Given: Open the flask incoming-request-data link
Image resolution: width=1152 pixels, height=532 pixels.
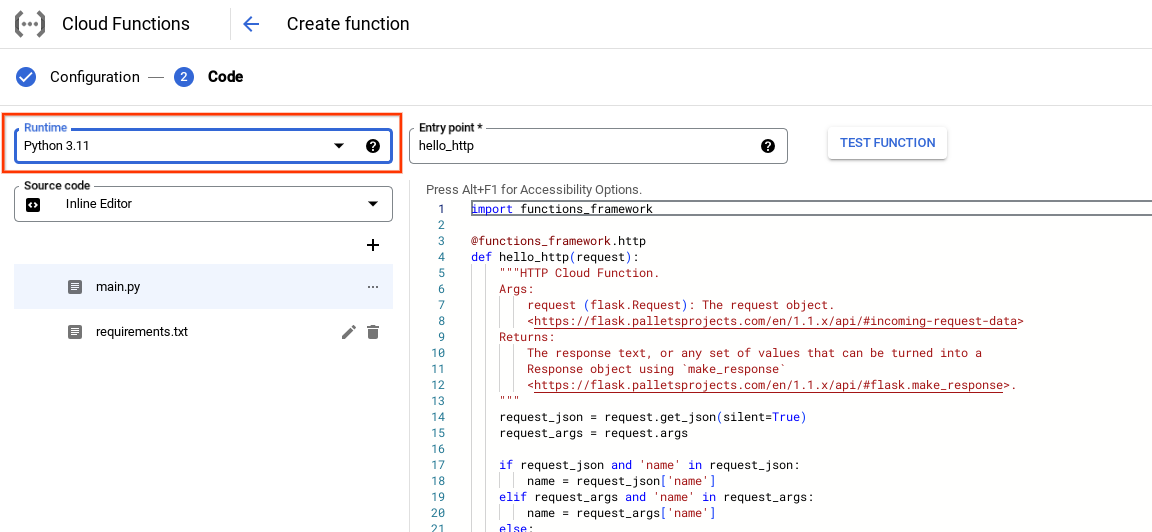Looking at the screenshot, I should tap(777, 321).
